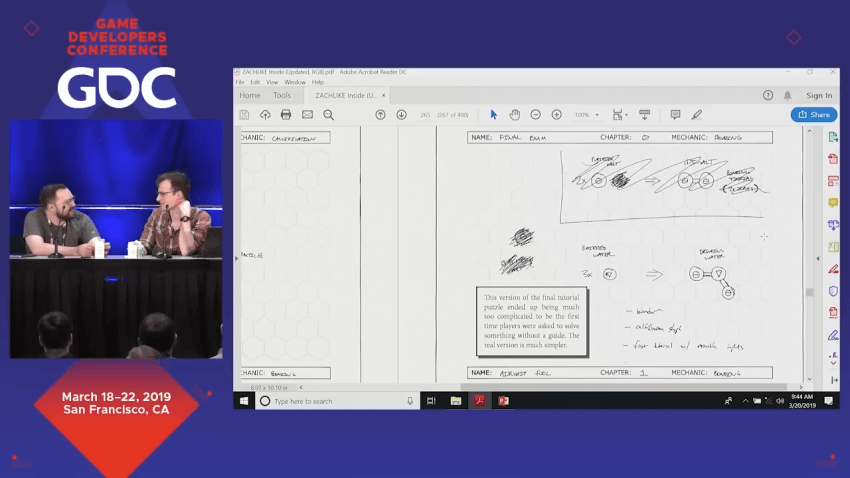
Task: Open Create PDF tool in right pane
Action: 833,159
